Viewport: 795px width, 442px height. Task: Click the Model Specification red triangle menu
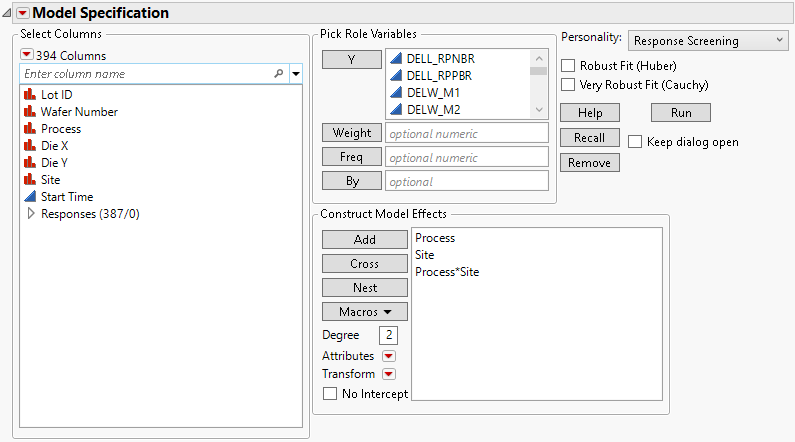[x=23, y=13]
